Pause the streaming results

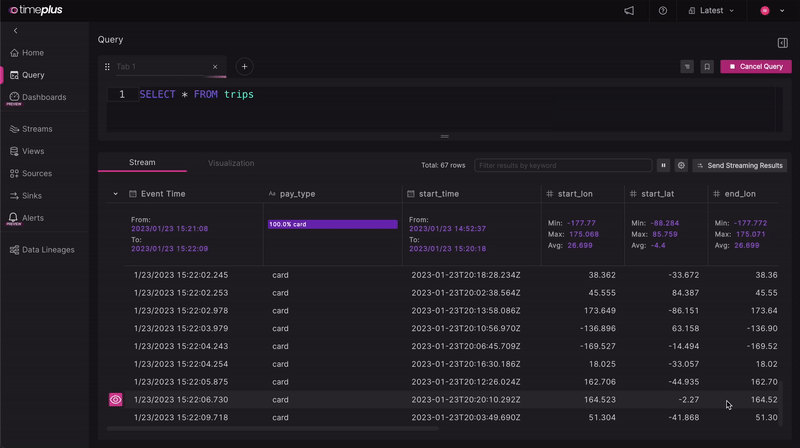click(663, 165)
